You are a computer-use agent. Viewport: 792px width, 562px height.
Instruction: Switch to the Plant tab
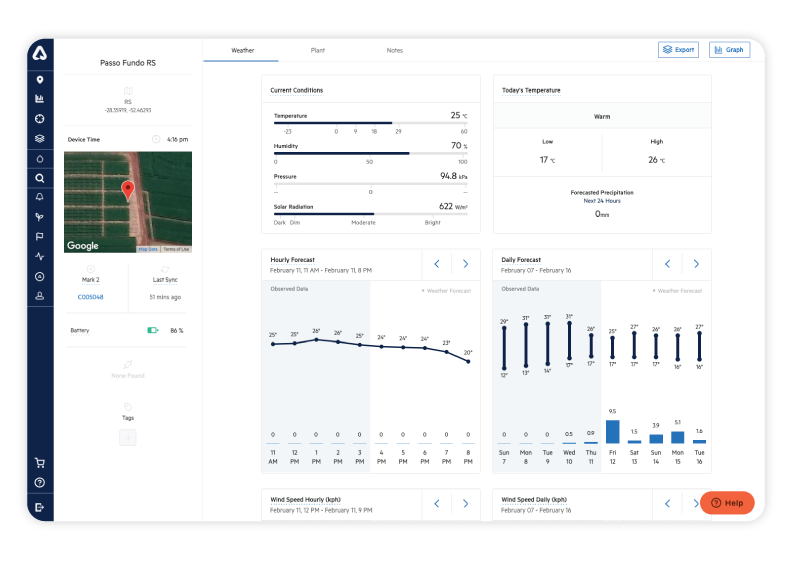point(318,50)
